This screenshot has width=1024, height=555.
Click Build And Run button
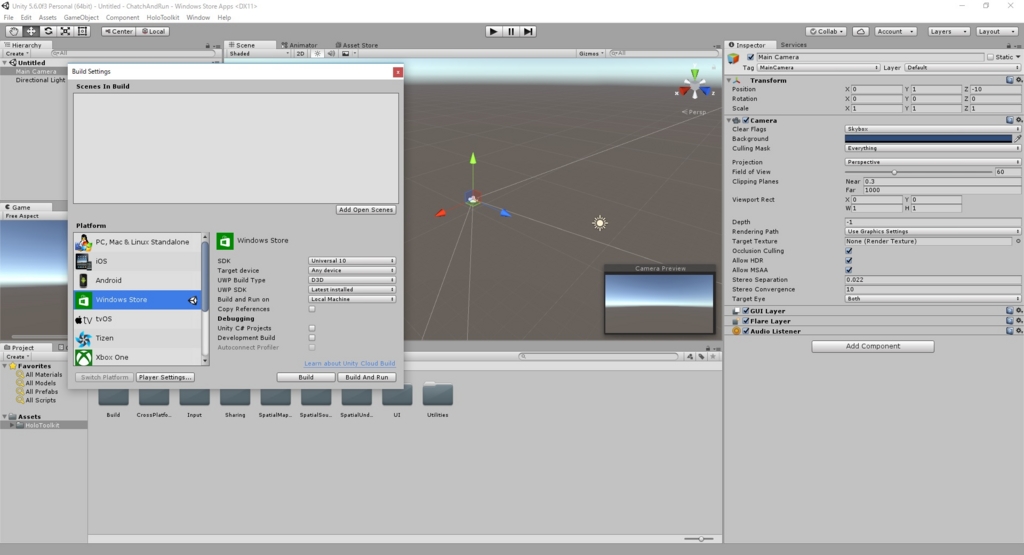click(x=366, y=377)
